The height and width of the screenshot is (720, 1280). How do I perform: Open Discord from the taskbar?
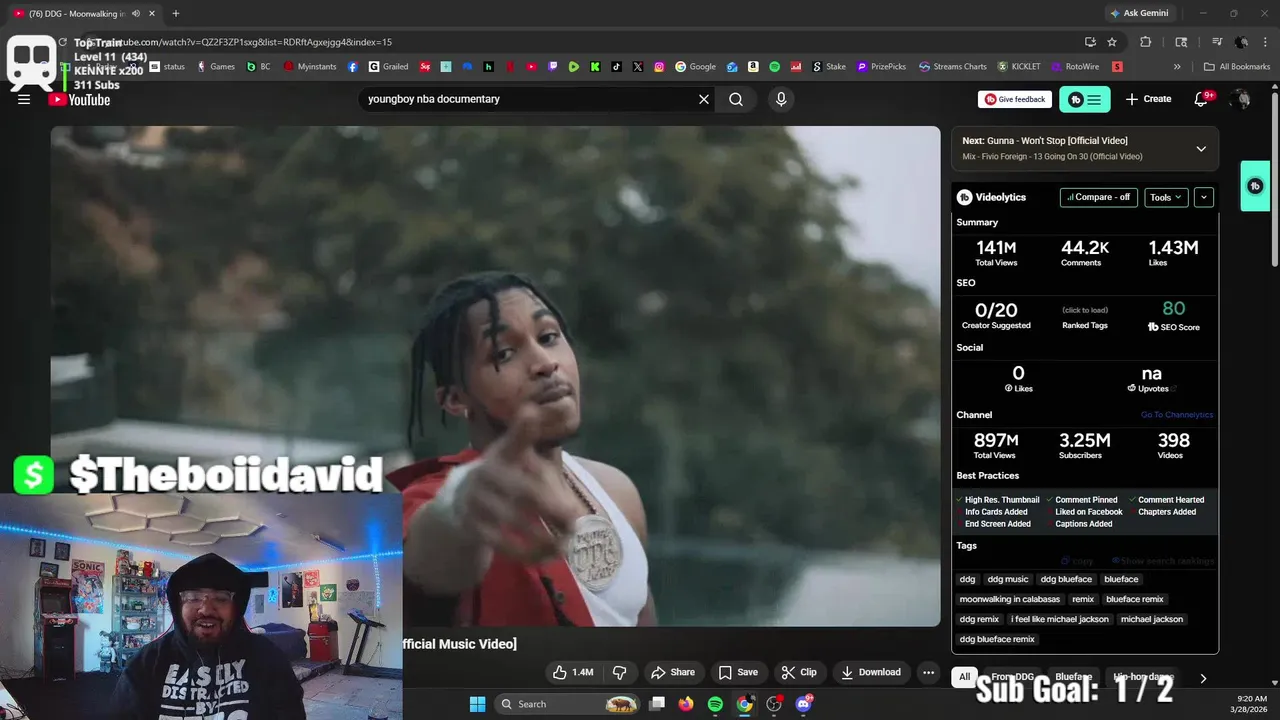pos(803,704)
